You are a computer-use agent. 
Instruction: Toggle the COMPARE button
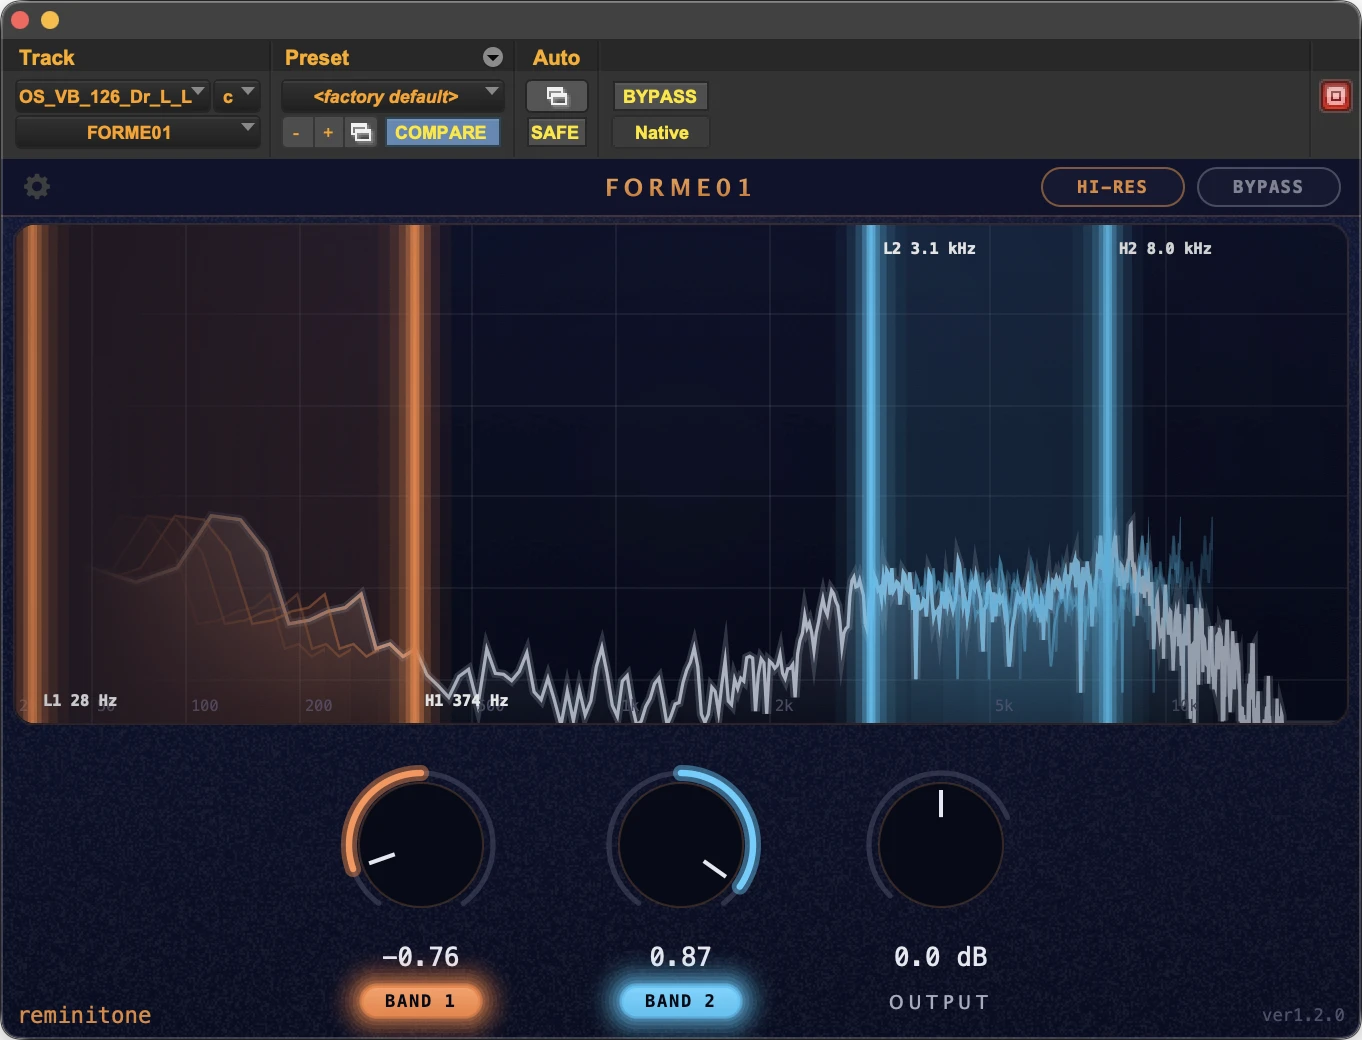pos(441,132)
